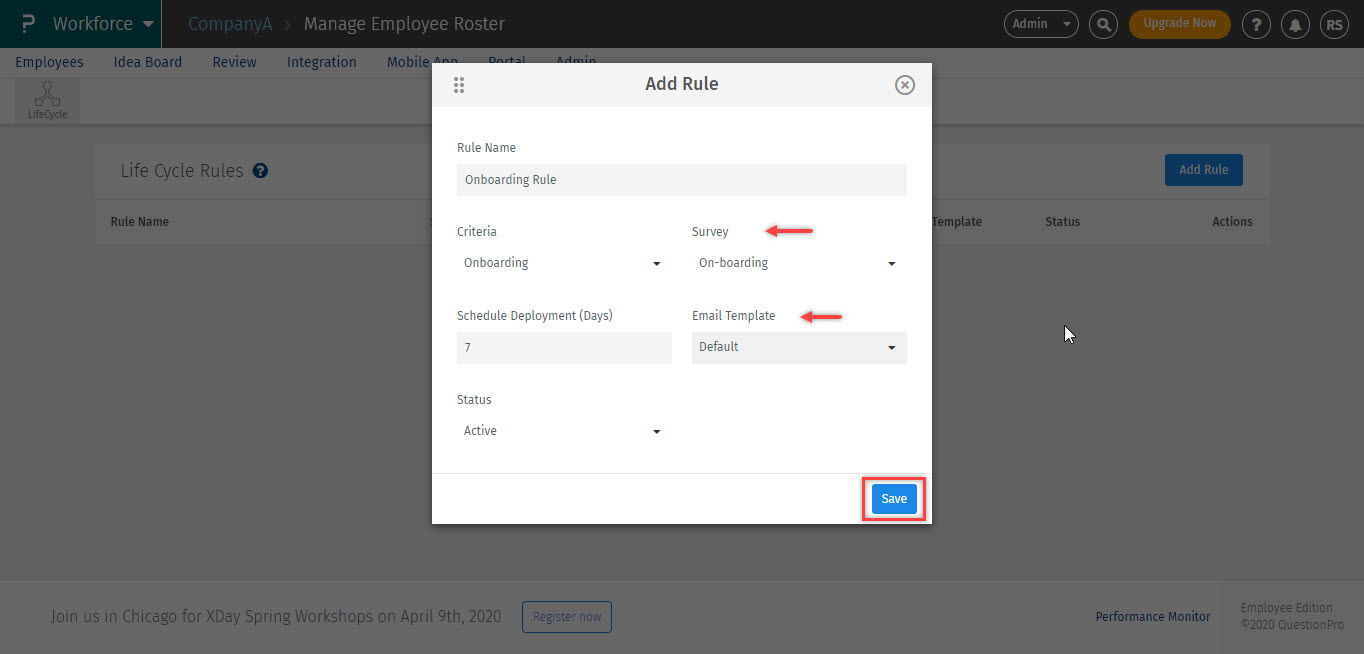Click the RS user avatar icon
This screenshot has height=654, width=1364.
[x=1334, y=24]
